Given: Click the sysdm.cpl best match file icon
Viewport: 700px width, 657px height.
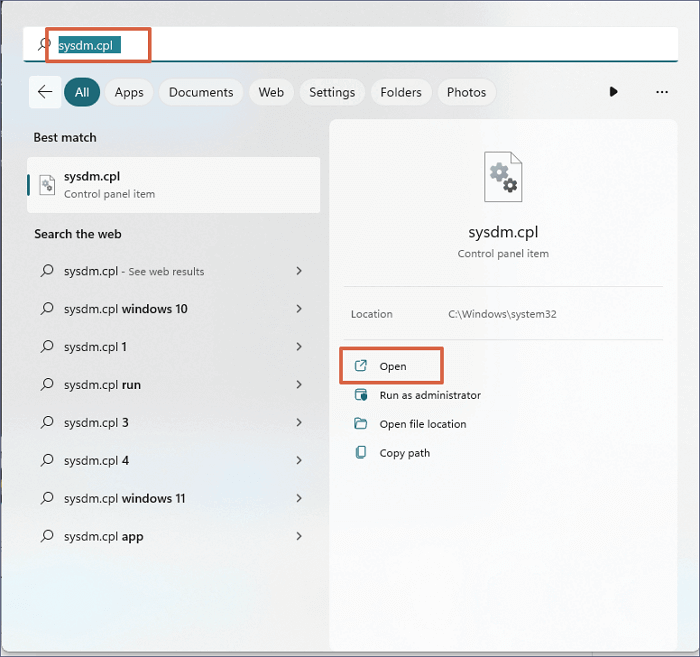Looking at the screenshot, I should pyautogui.click(x=47, y=185).
